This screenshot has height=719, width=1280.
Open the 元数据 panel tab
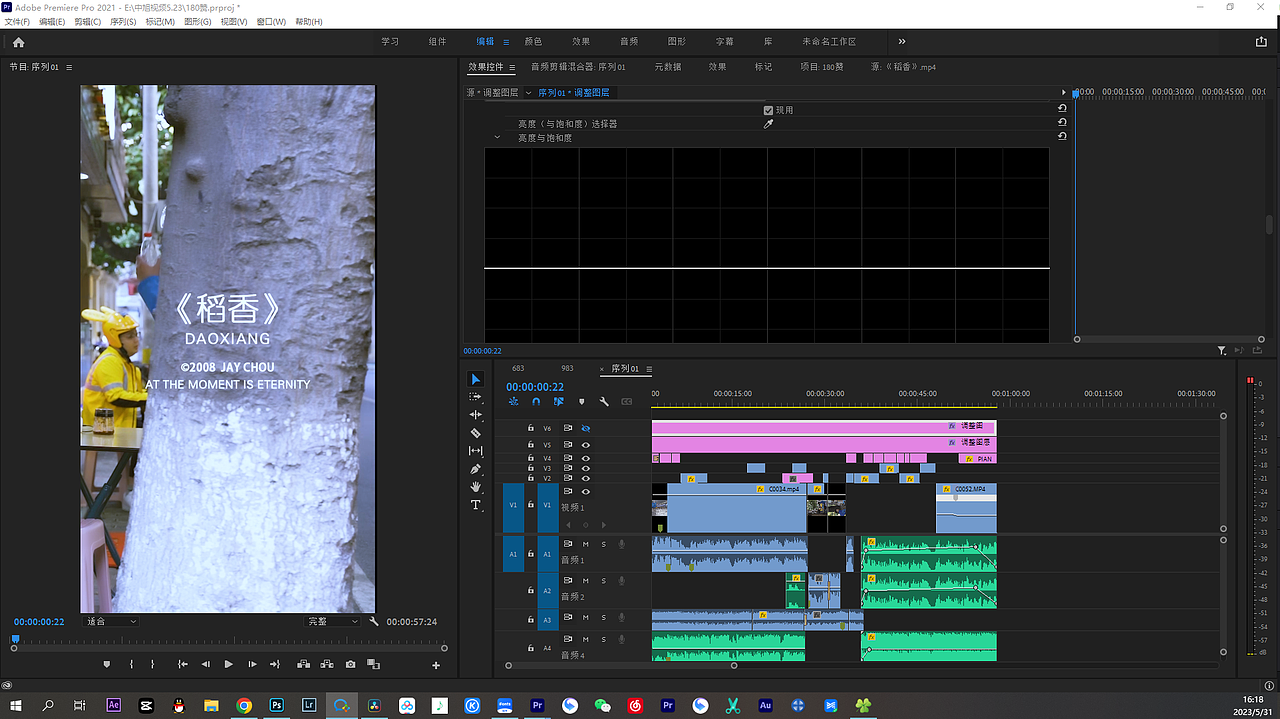(668, 67)
